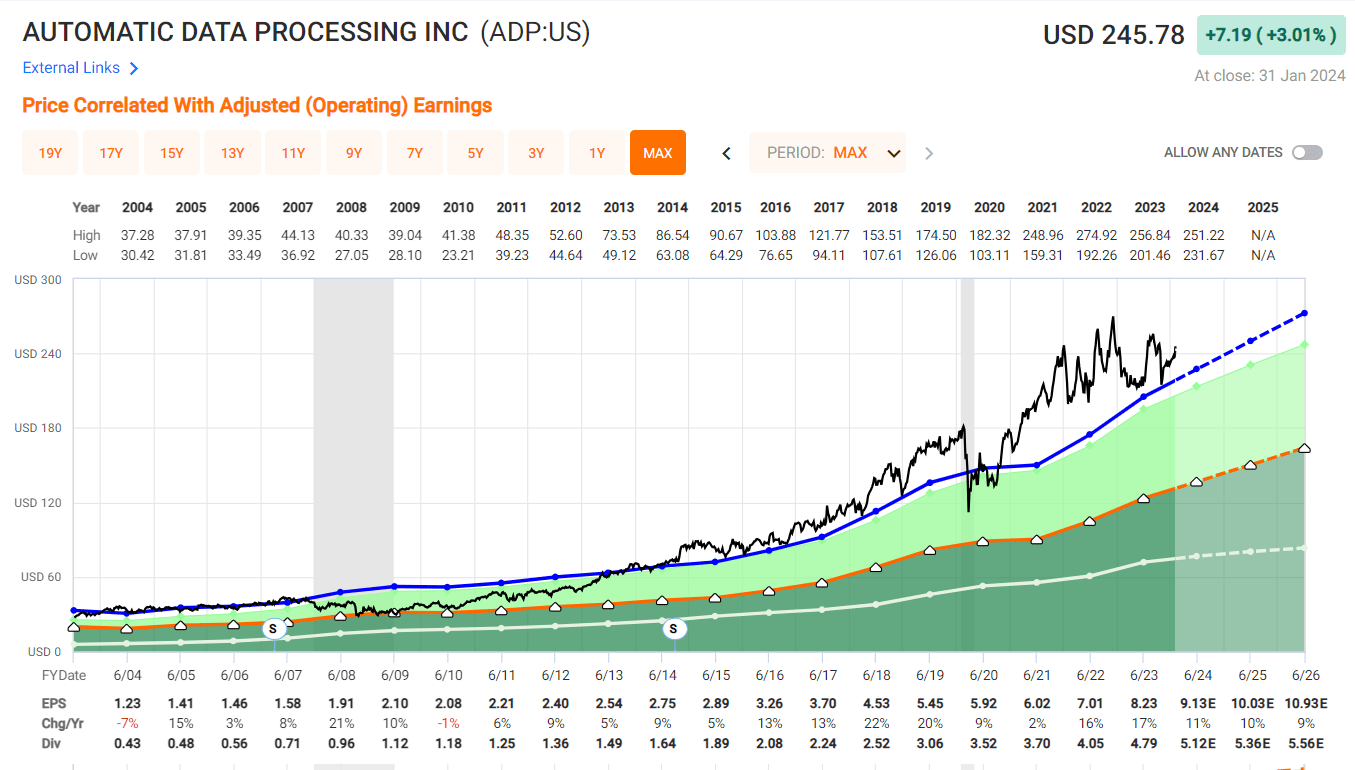Click the S split marker near 6/14
This screenshot has height=770, width=1355.
point(674,629)
